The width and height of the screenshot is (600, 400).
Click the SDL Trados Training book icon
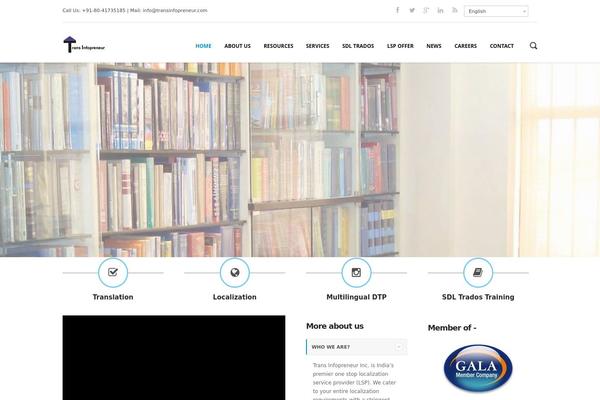point(478,273)
